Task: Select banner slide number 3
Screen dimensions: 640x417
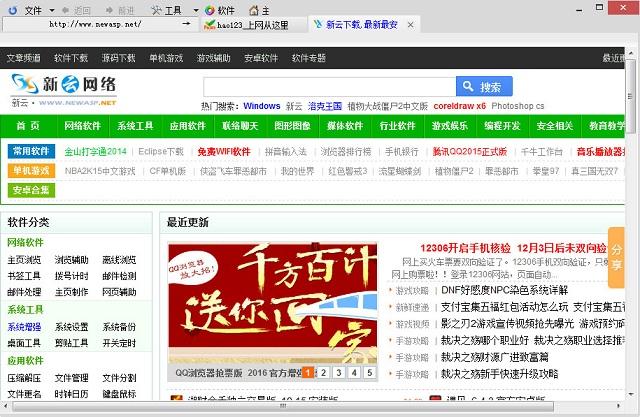Action: (339, 373)
